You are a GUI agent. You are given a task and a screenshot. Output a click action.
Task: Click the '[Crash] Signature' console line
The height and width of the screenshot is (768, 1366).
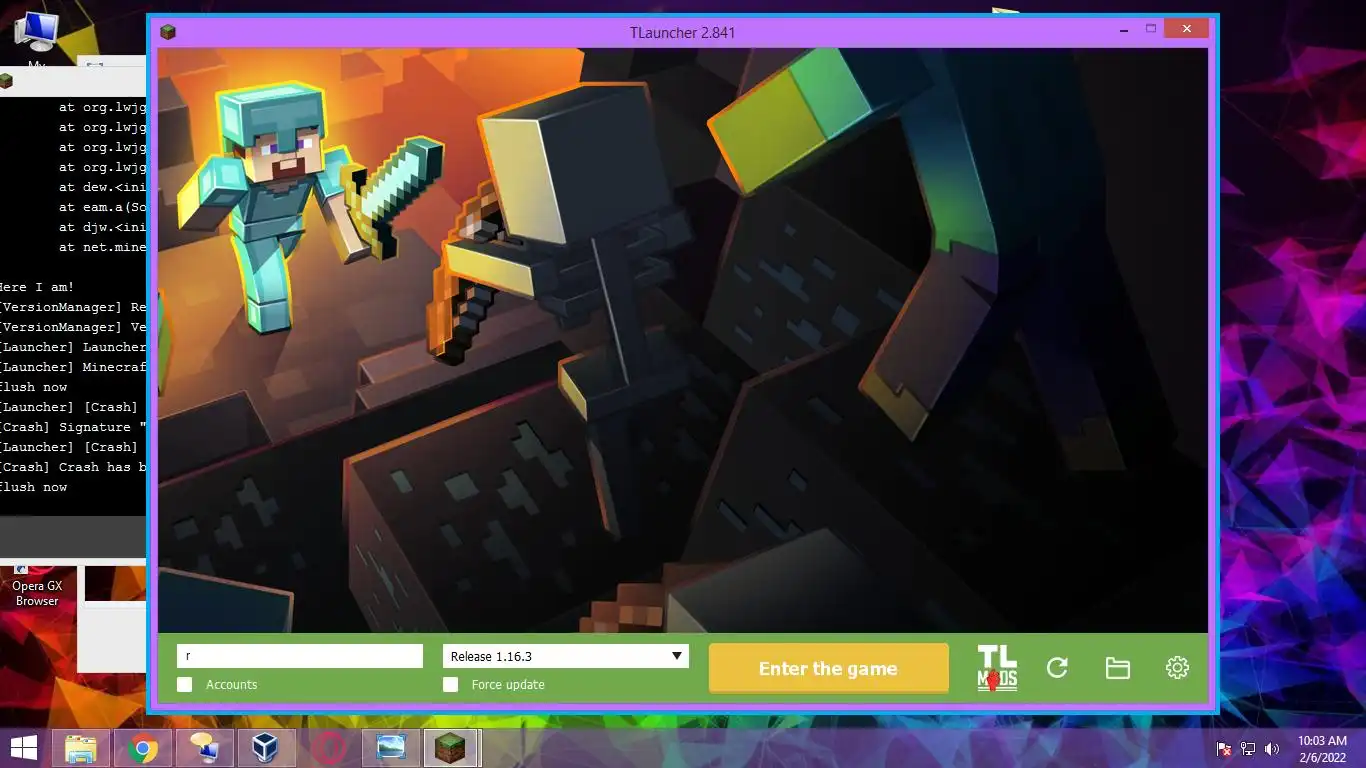click(73, 427)
